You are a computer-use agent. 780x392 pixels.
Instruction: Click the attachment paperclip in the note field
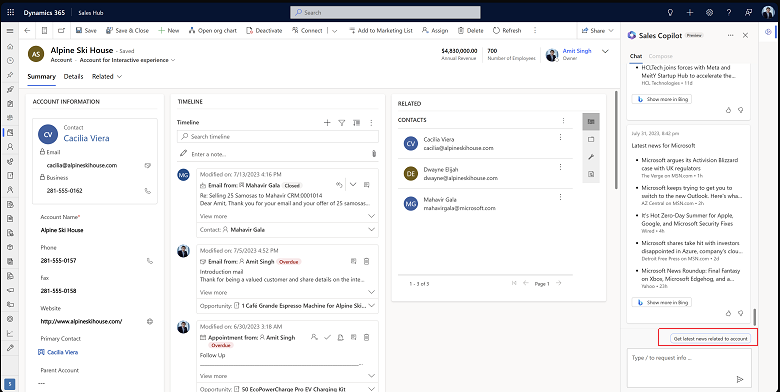(x=374, y=154)
